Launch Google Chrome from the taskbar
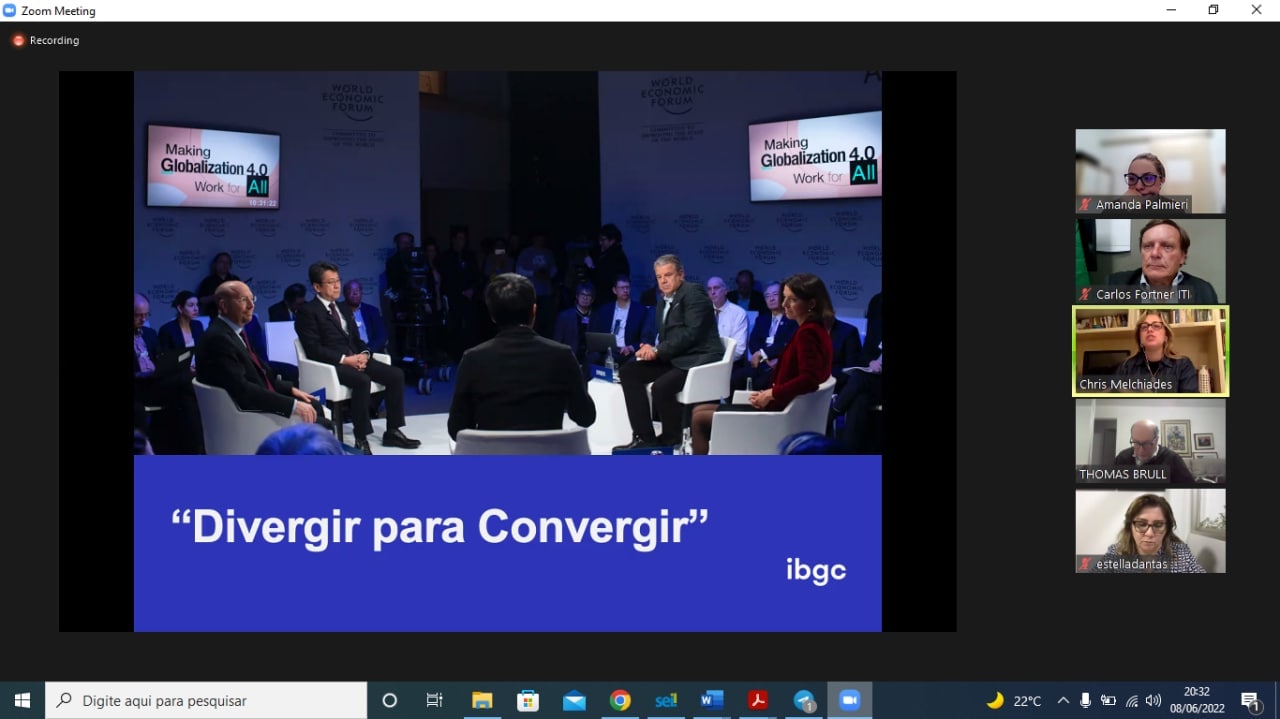This screenshot has height=719, width=1280. [620, 700]
